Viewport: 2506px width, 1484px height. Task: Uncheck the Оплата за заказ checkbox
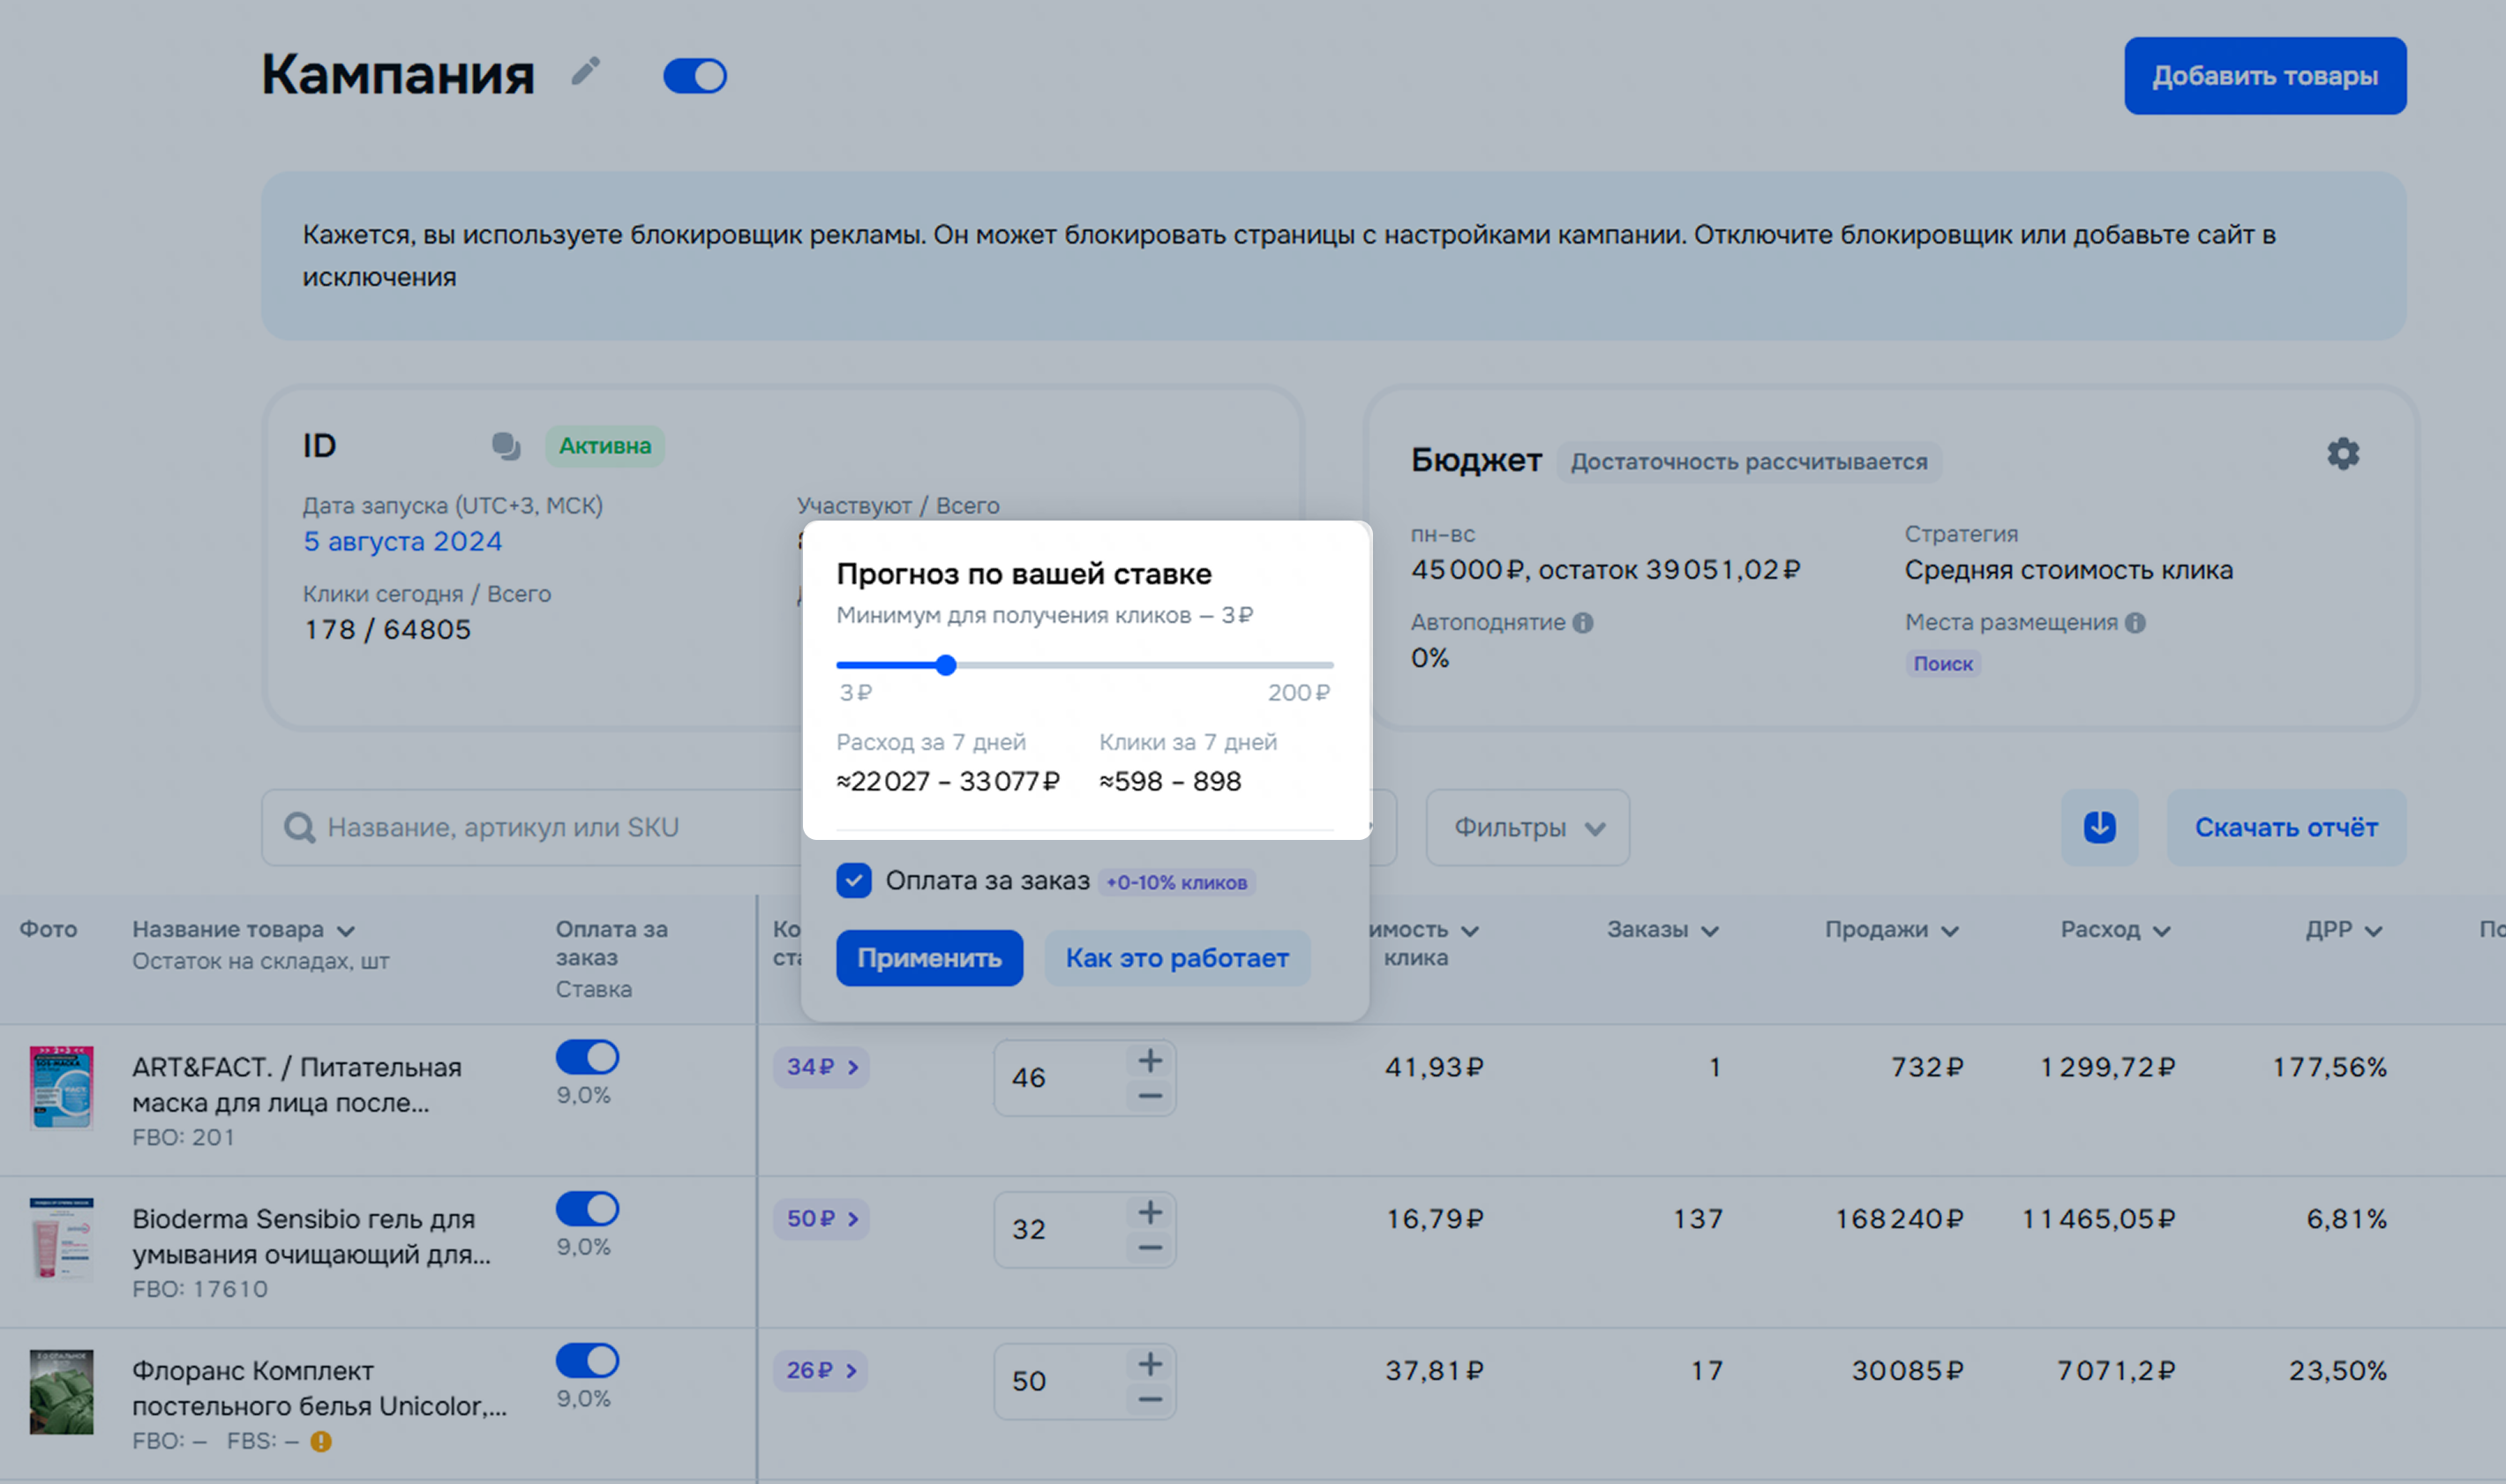tap(854, 881)
